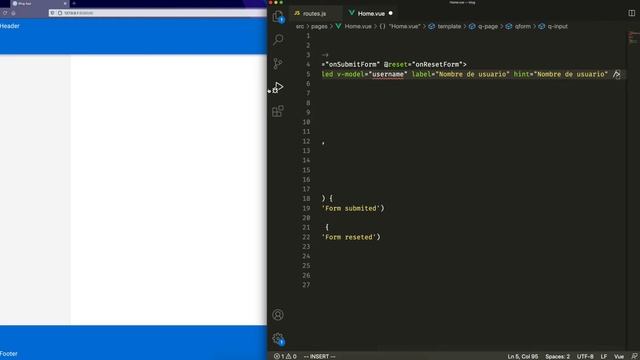This screenshot has width=640, height=360.
Task: Click 'UTF-8' encoding in status bar
Action: click(x=585, y=356)
